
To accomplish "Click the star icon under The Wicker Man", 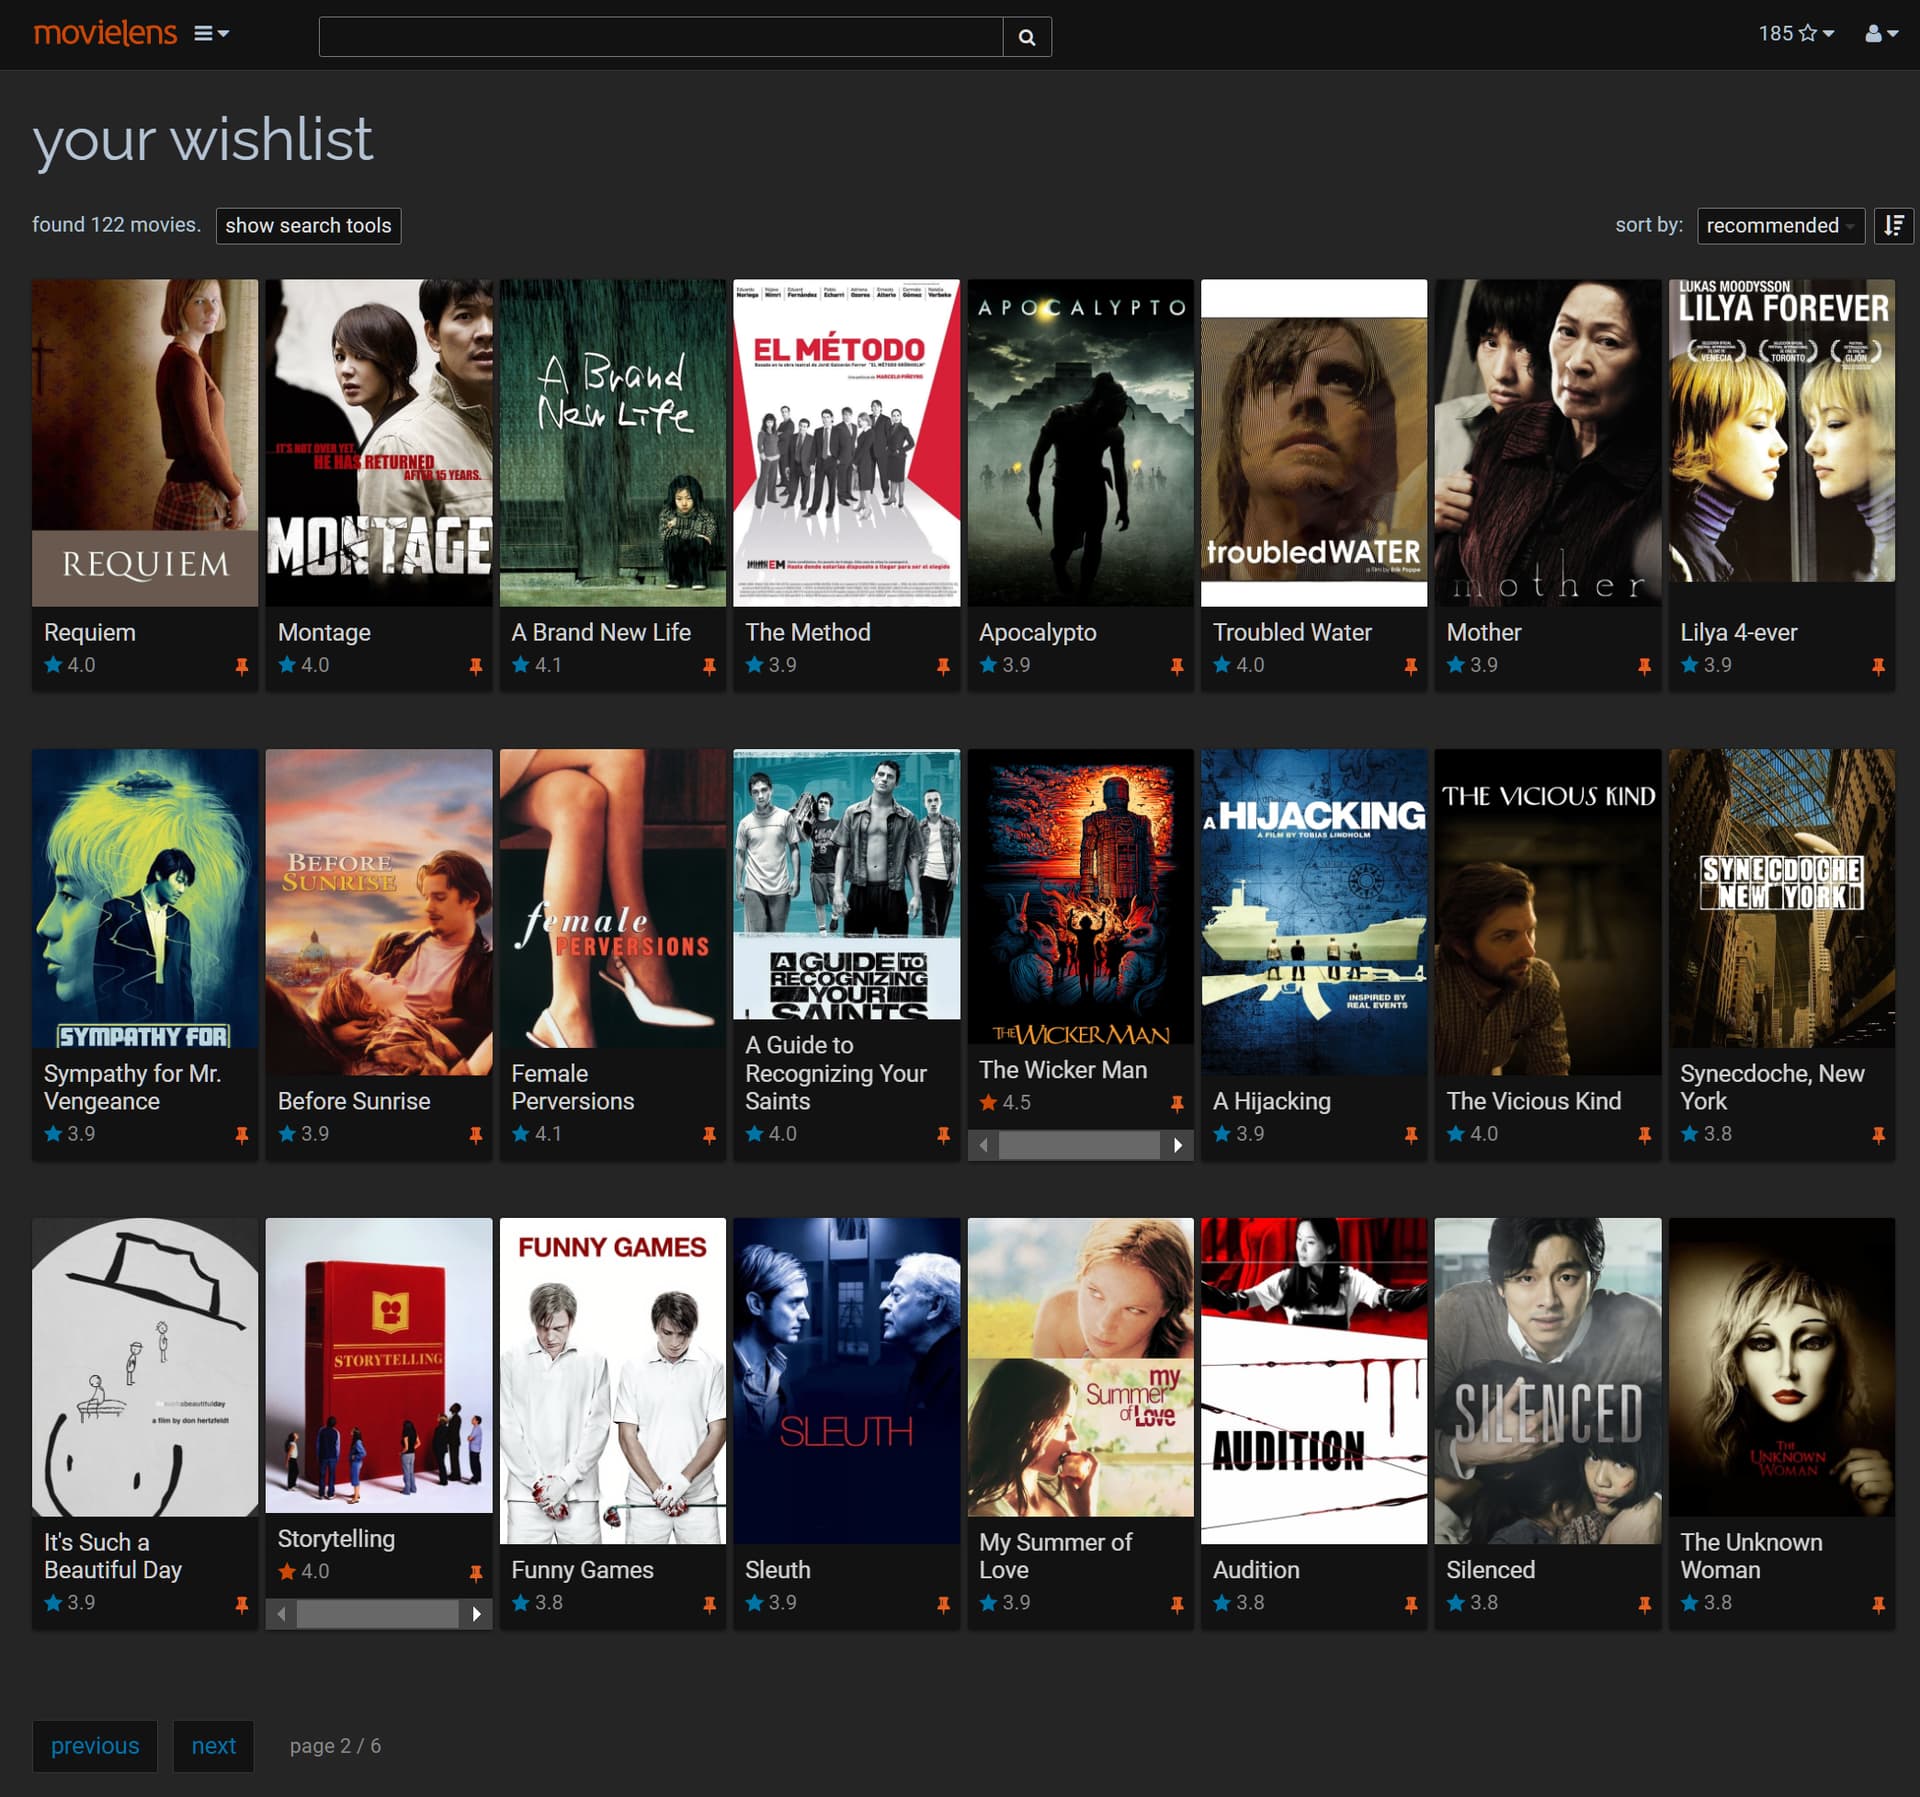I will (x=988, y=1103).
